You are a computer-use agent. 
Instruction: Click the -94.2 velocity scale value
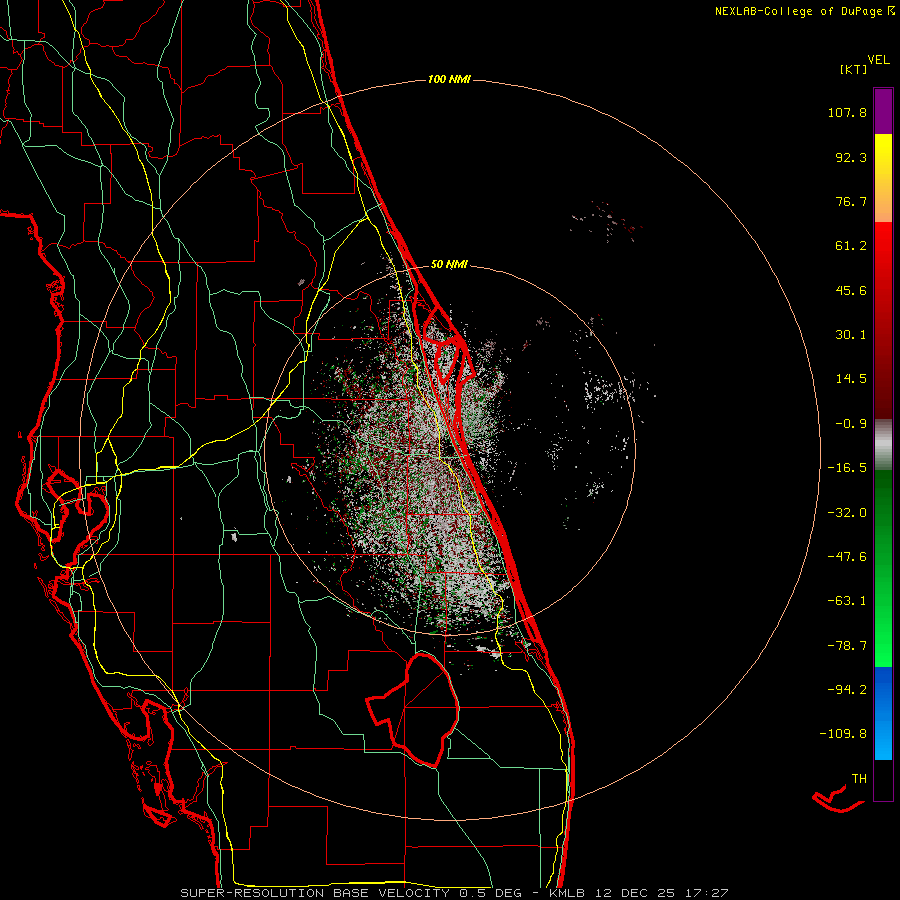pyautogui.click(x=847, y=690)
